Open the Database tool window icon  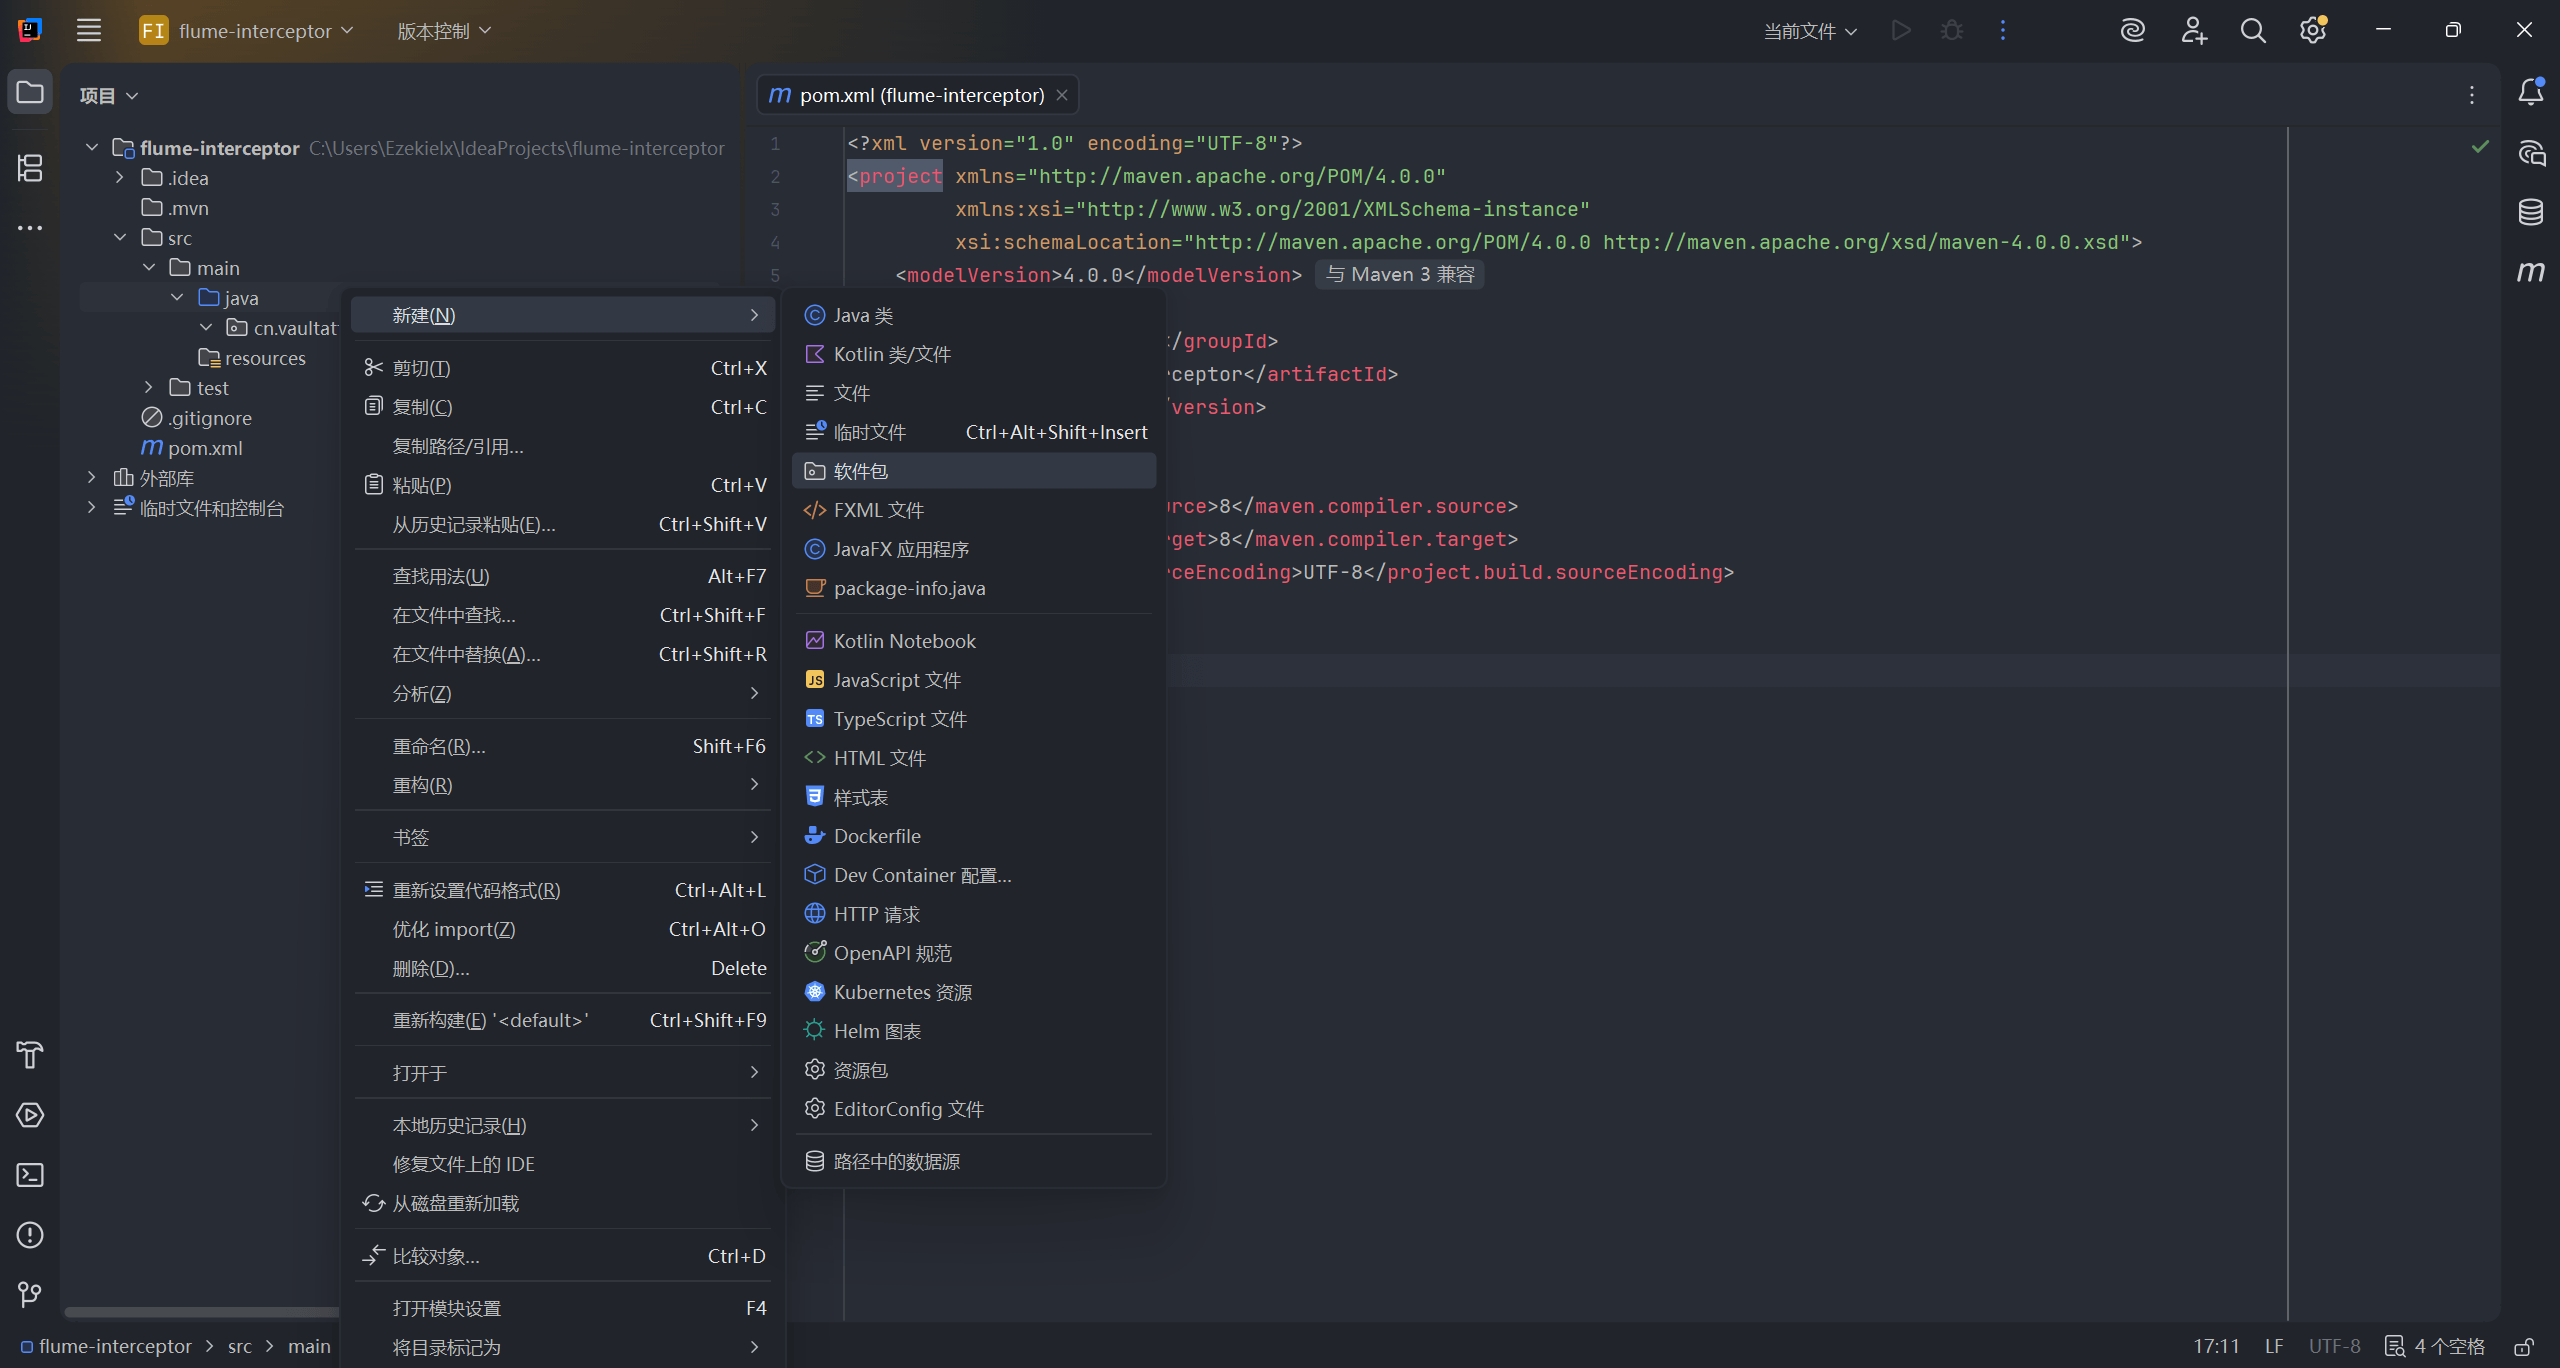(2531, 212)
